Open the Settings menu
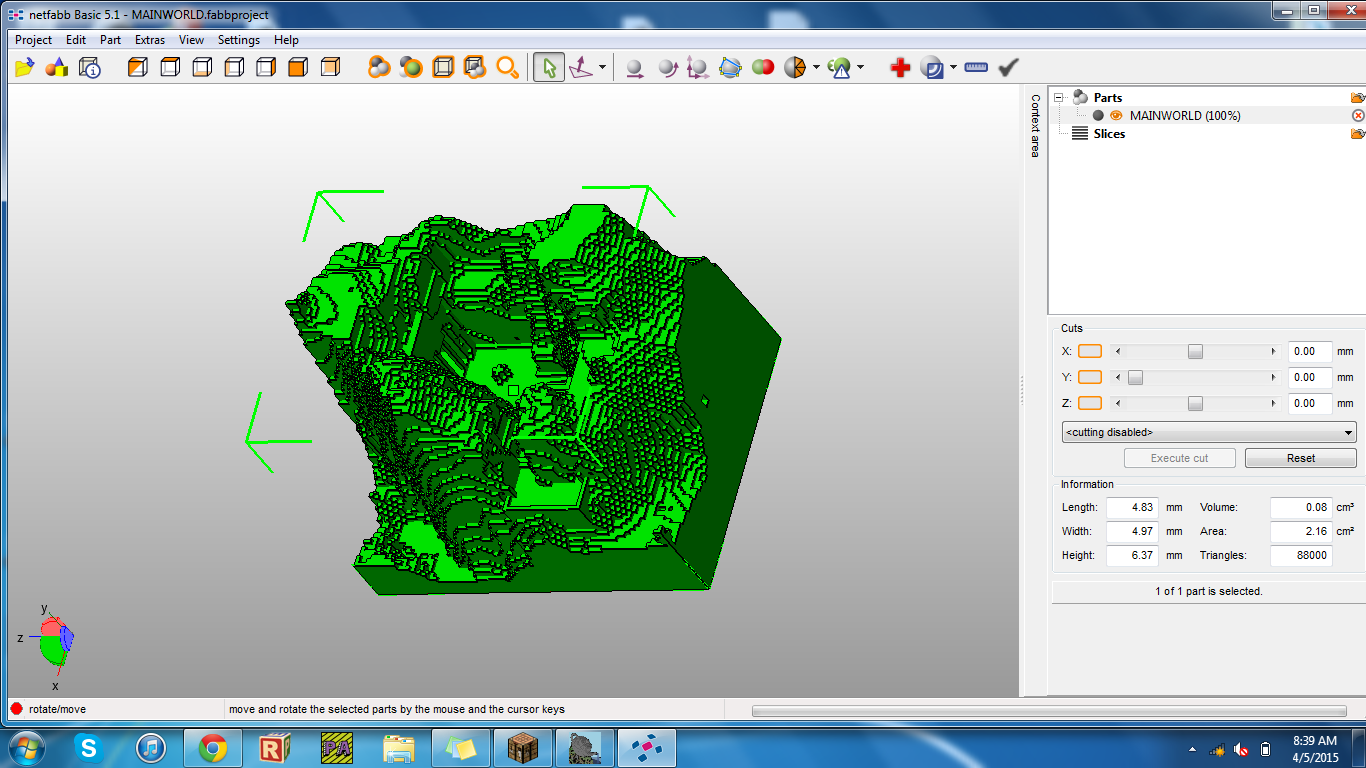 pos(238,40)
